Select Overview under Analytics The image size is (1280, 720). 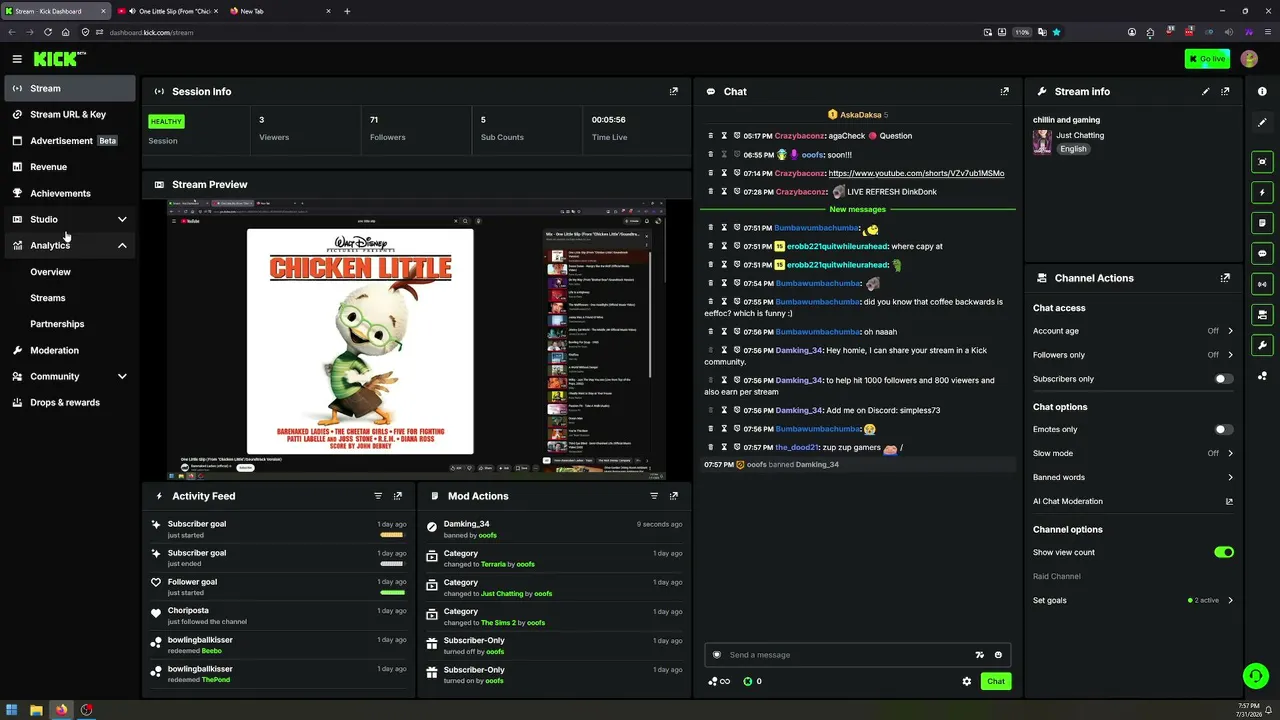coord(50,272)
